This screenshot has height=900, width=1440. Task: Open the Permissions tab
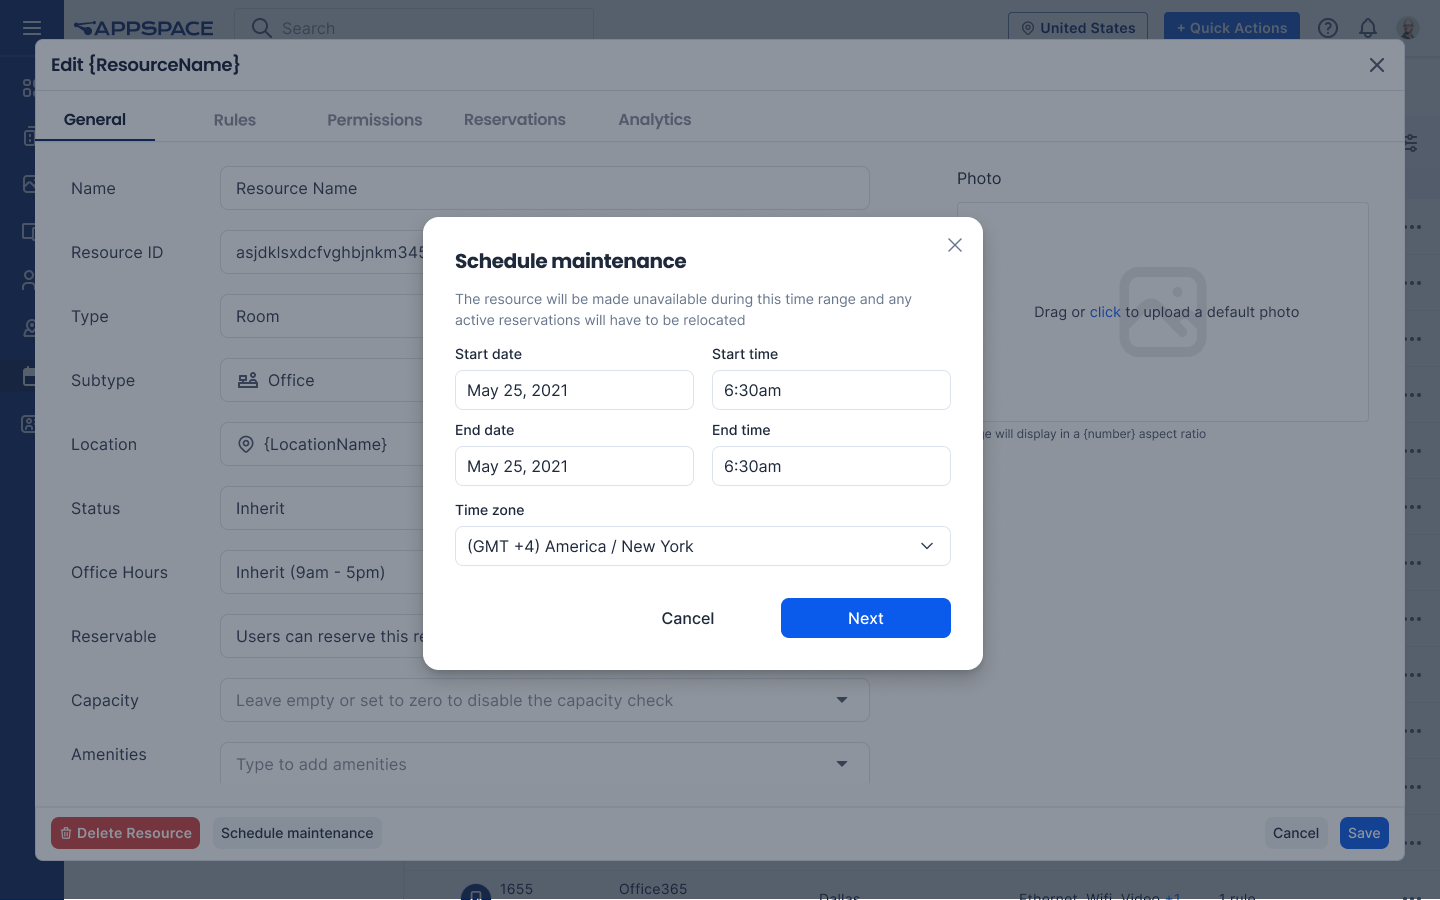click(x=374, y=119)
